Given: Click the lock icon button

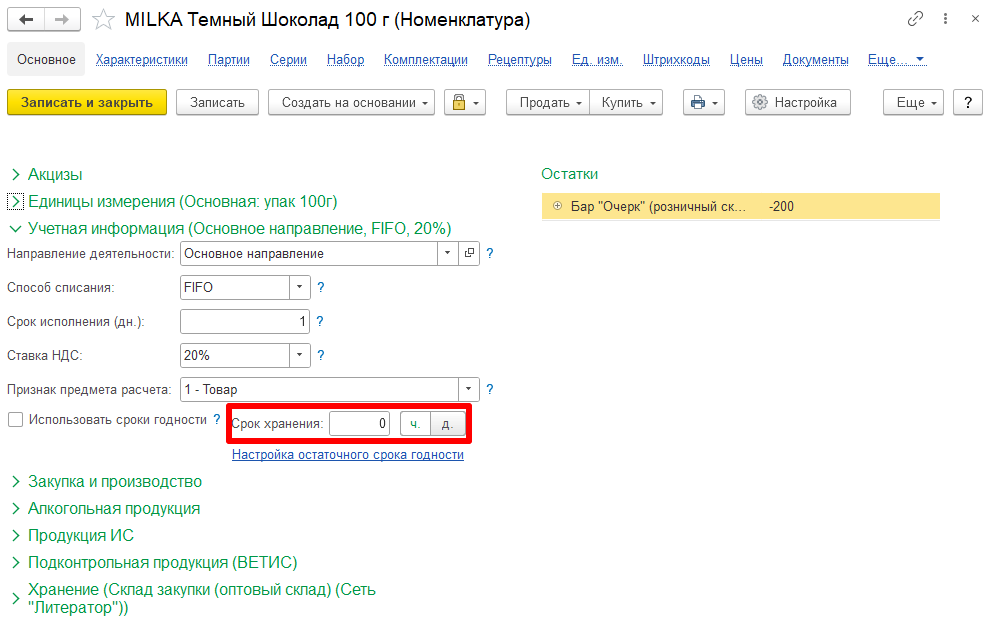Looking at the screenshot, I should click(465, 102).
